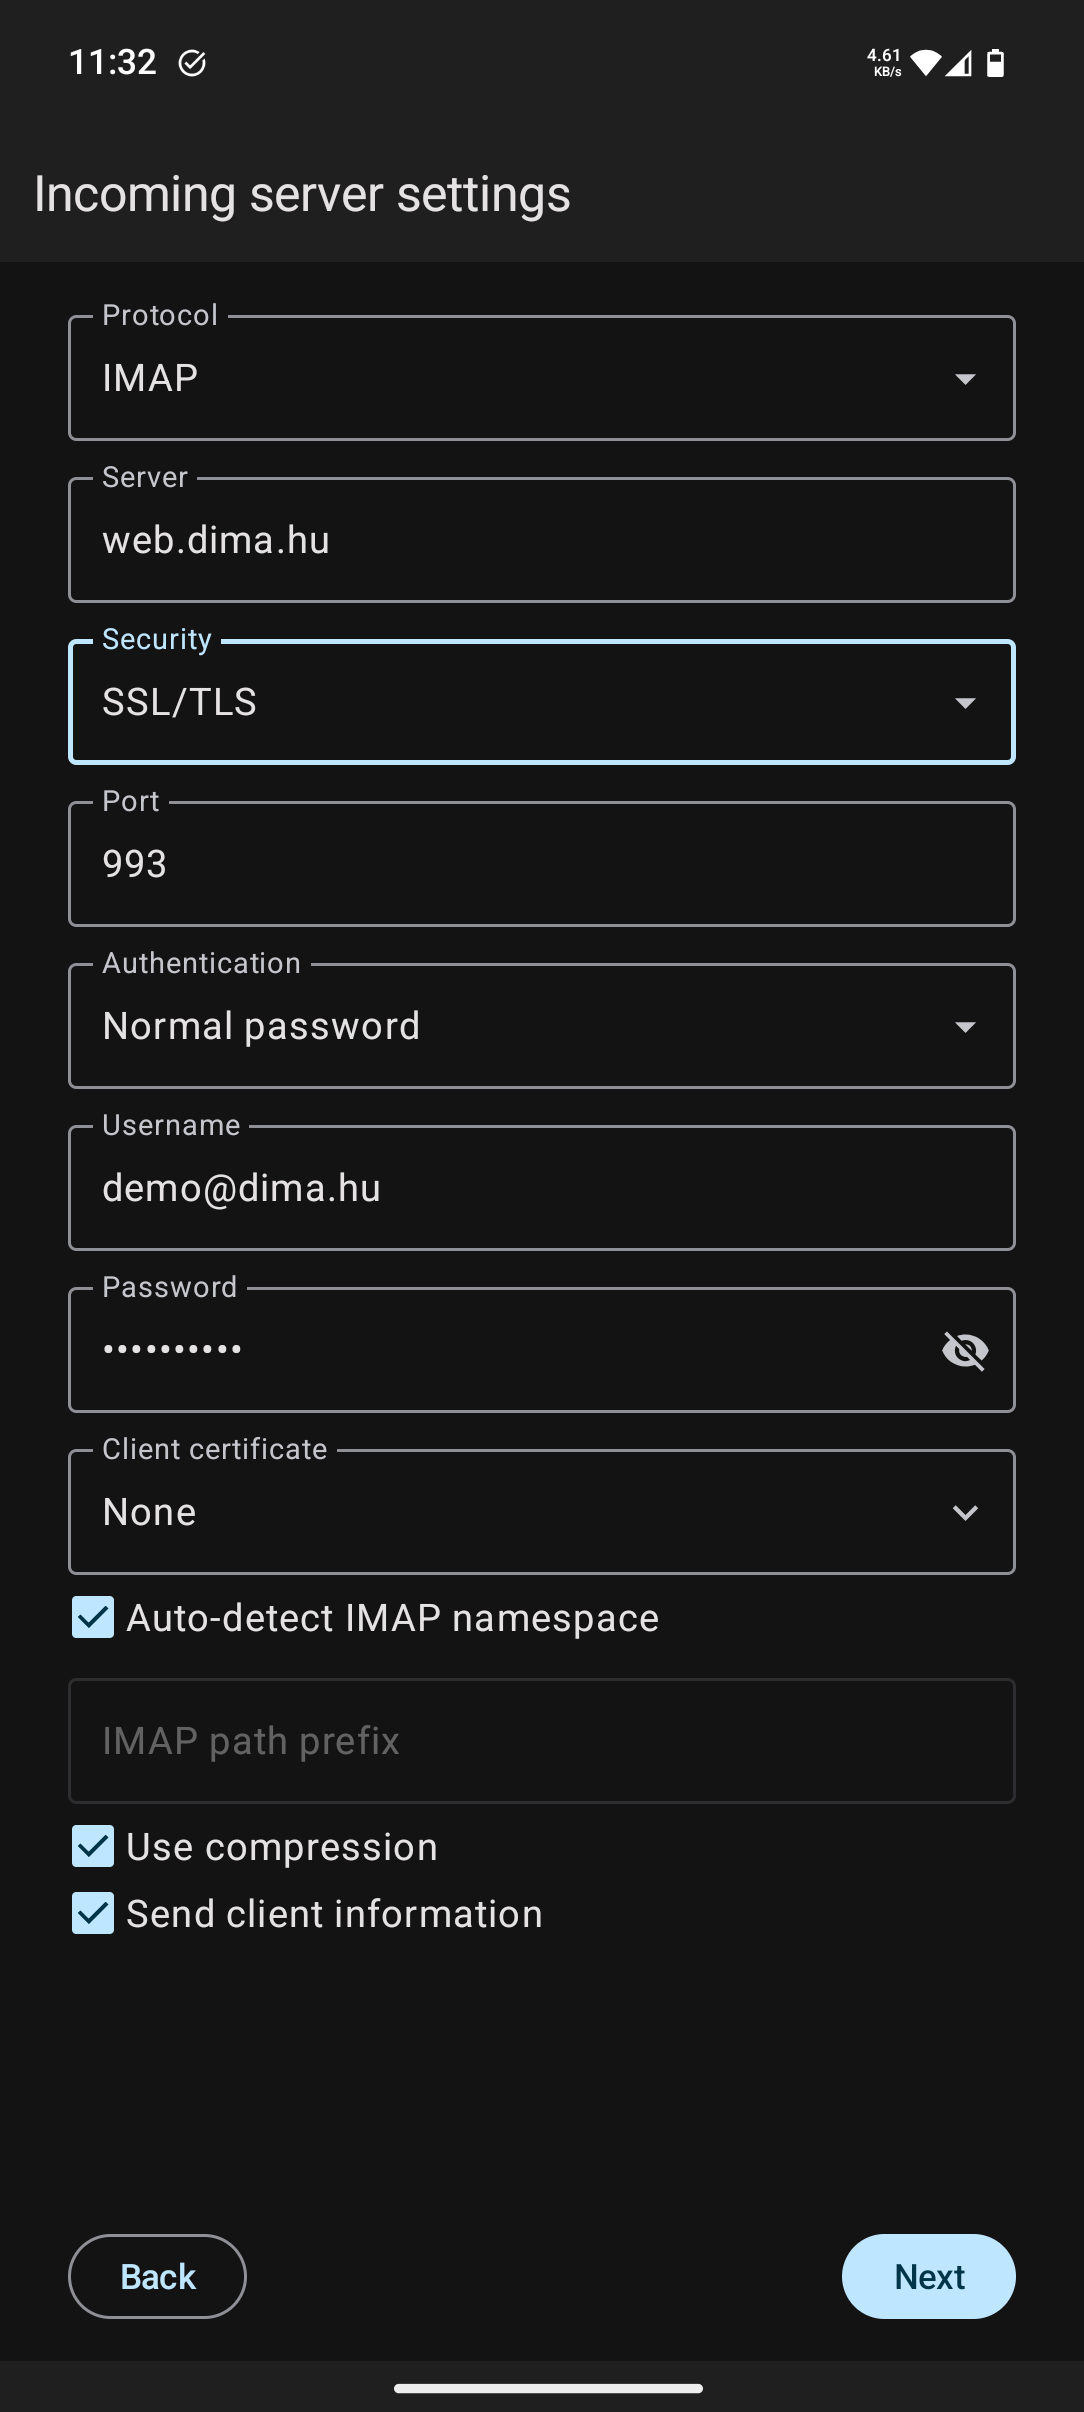
Task: Tap the battery status icon
Action: pos(995,63)
